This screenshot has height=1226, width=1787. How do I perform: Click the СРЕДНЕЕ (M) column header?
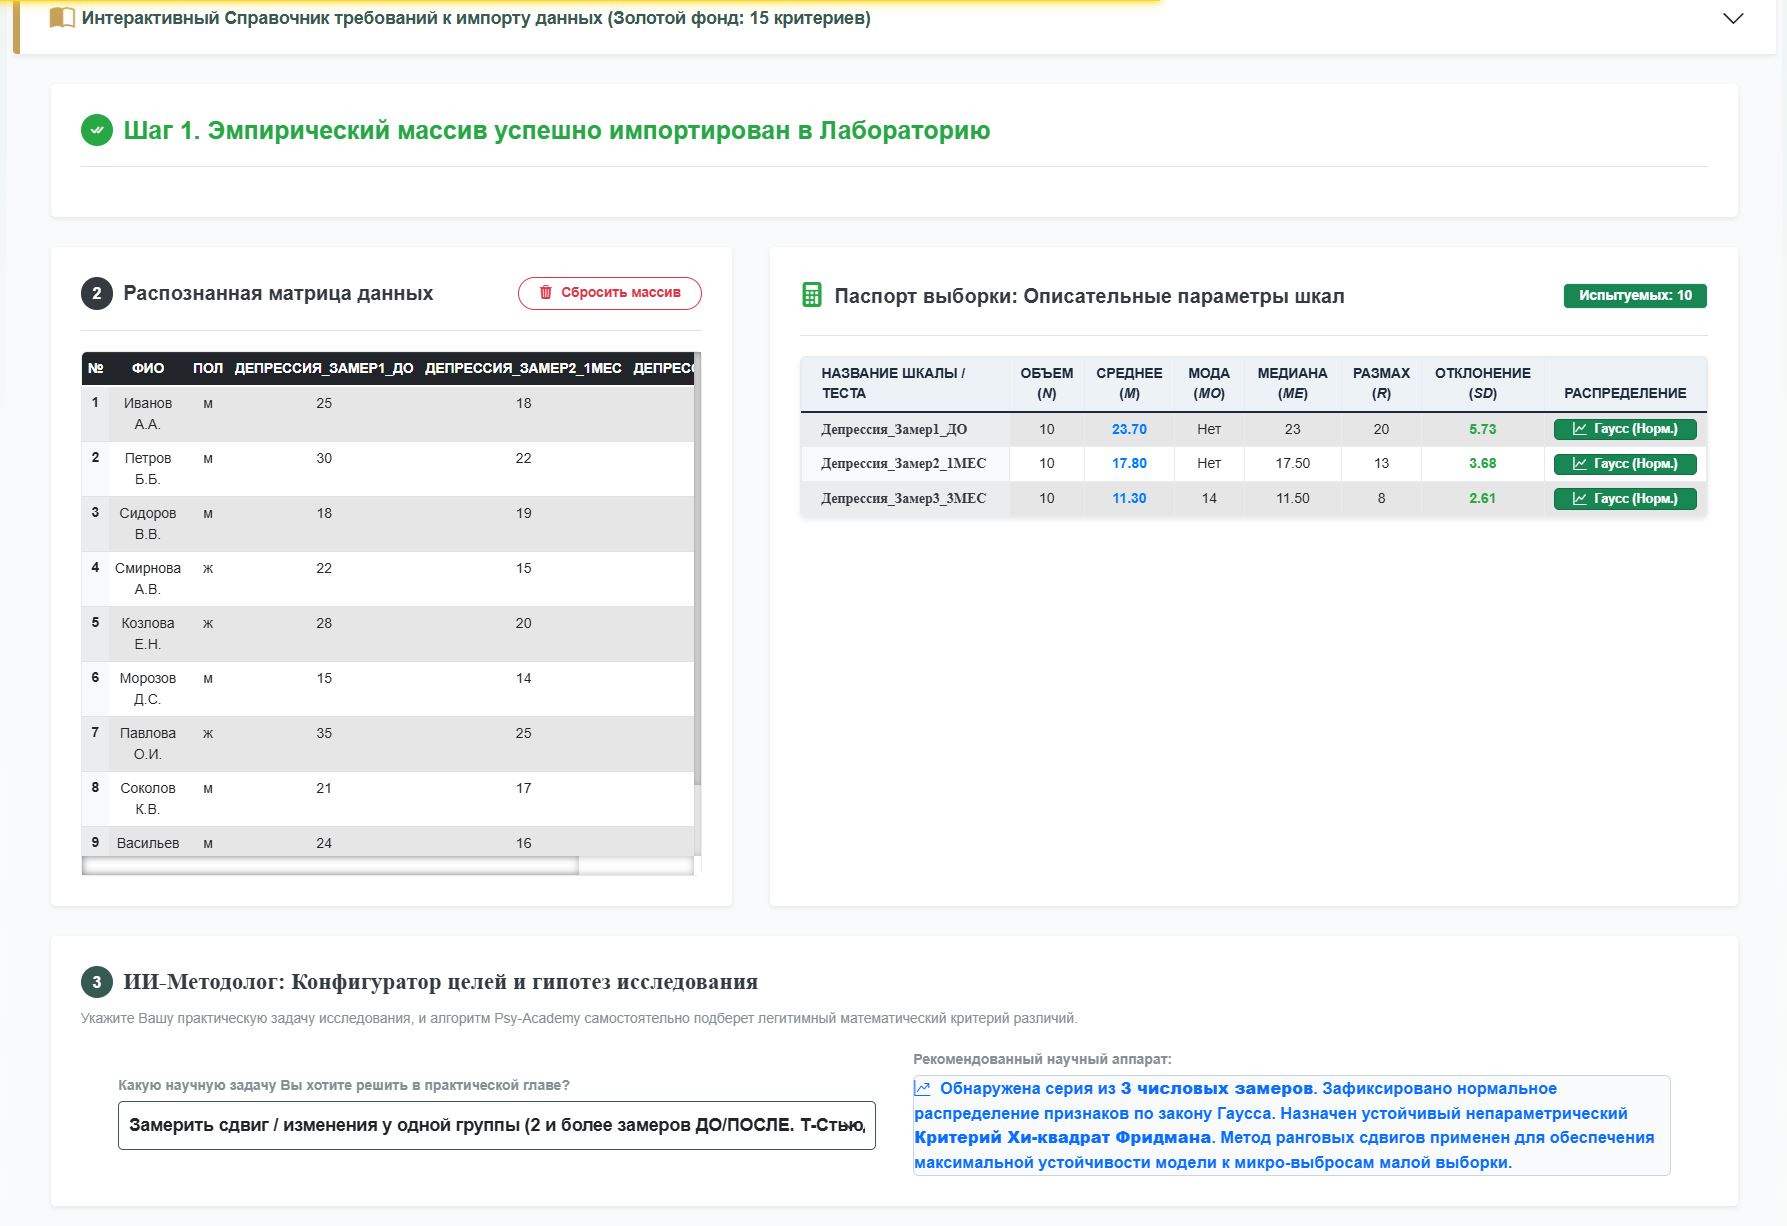point(1129,383)
